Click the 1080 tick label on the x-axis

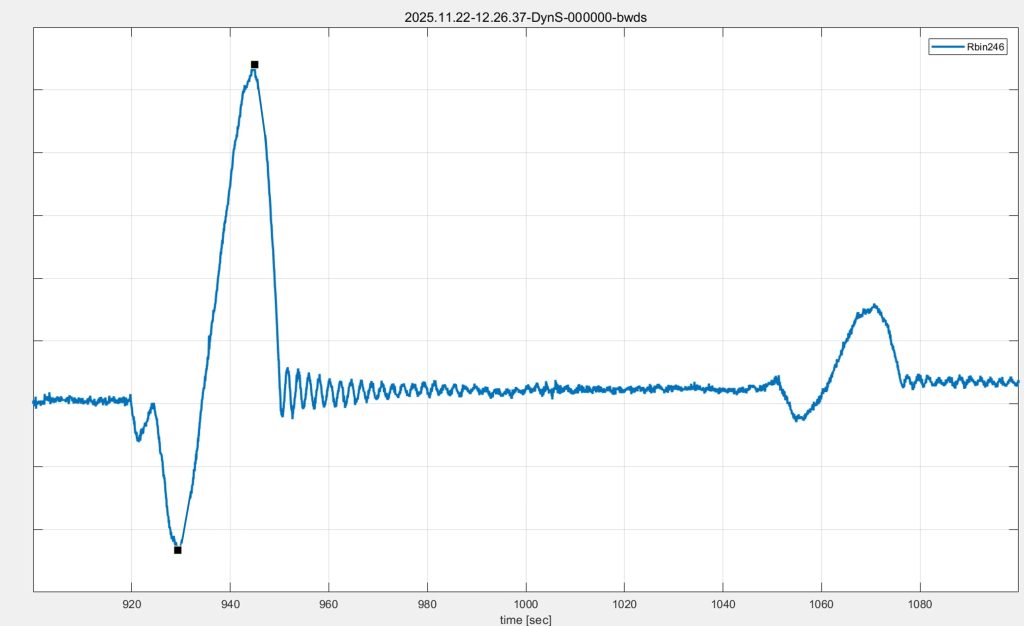click(x=920, y=604)
